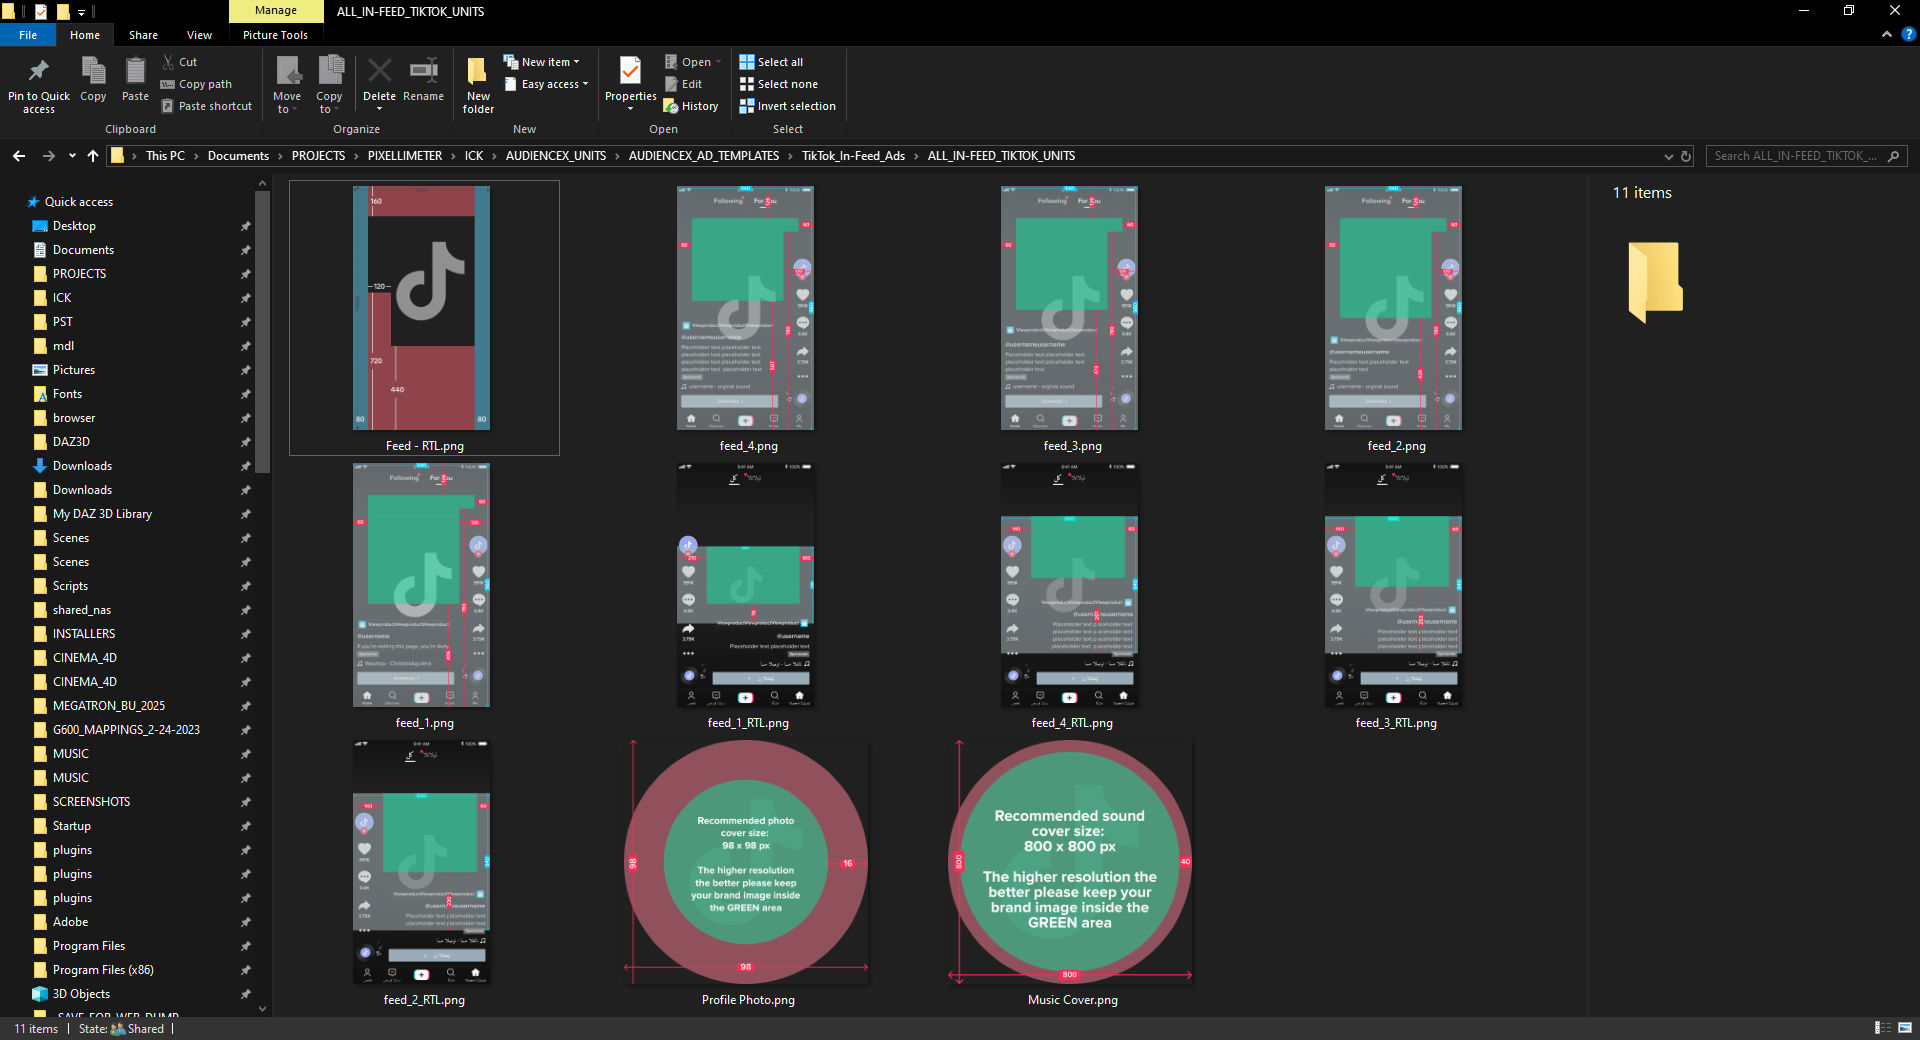Viewport: 1920px width, 1040px height.
Task: Expand the address bar history dropdown
Action: (1668, 156)
